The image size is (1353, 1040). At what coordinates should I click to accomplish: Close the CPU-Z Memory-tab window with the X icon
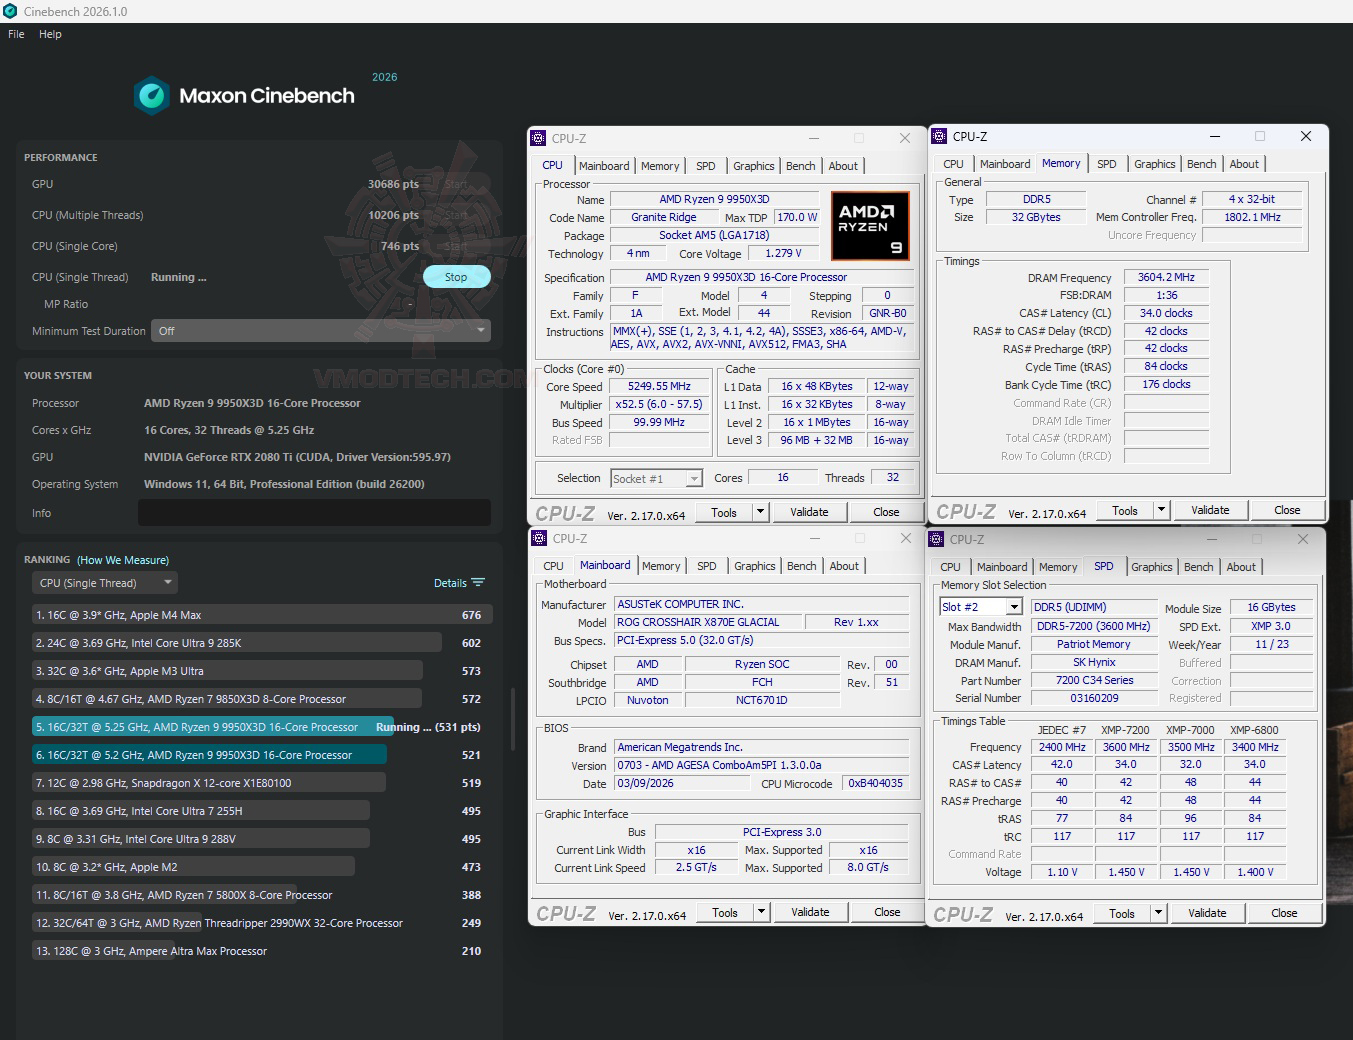tap(1305, 136)
